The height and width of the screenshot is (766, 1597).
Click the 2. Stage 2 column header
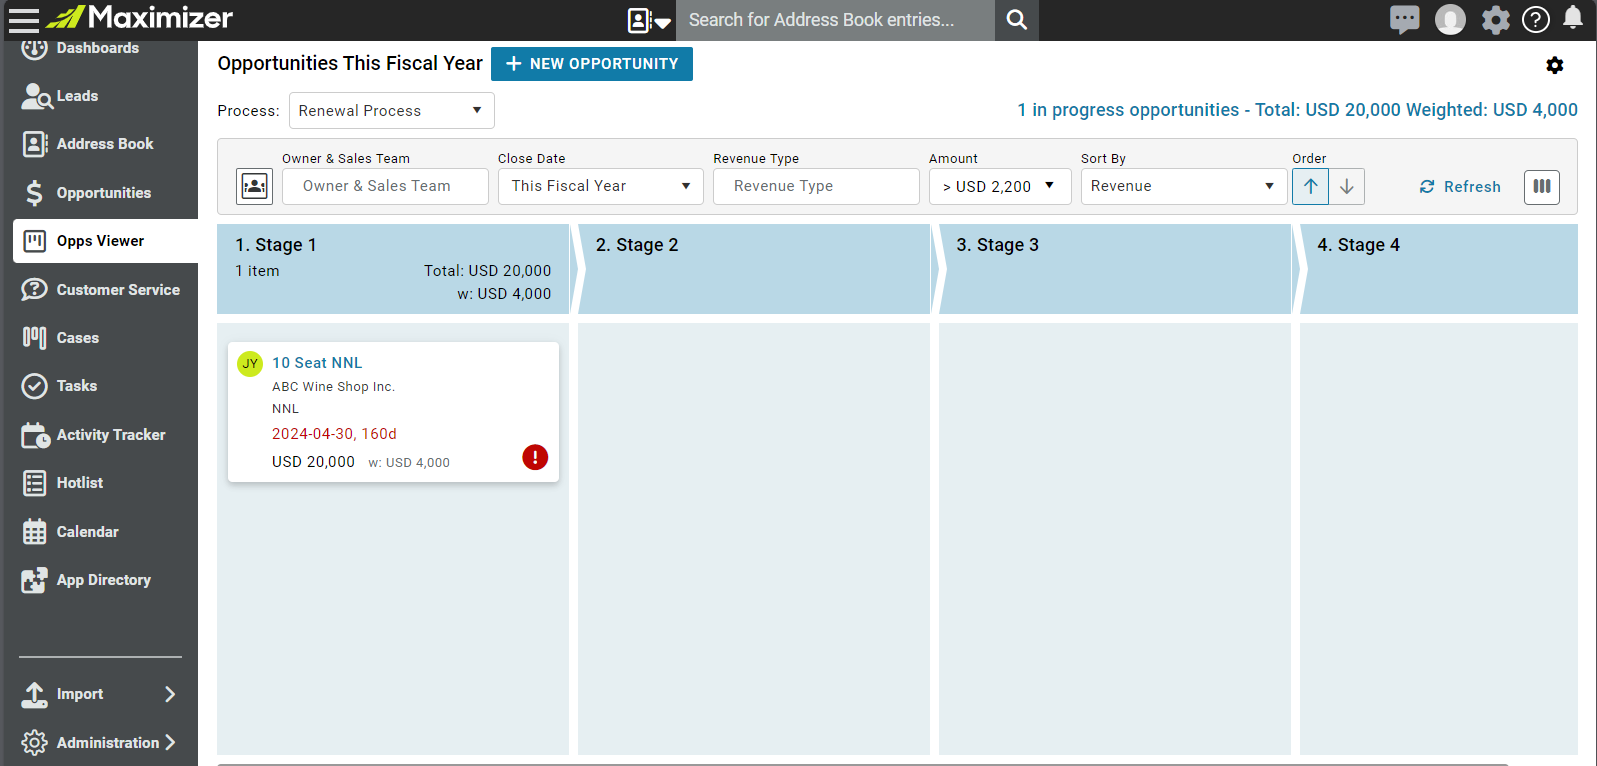pos(754,269)
